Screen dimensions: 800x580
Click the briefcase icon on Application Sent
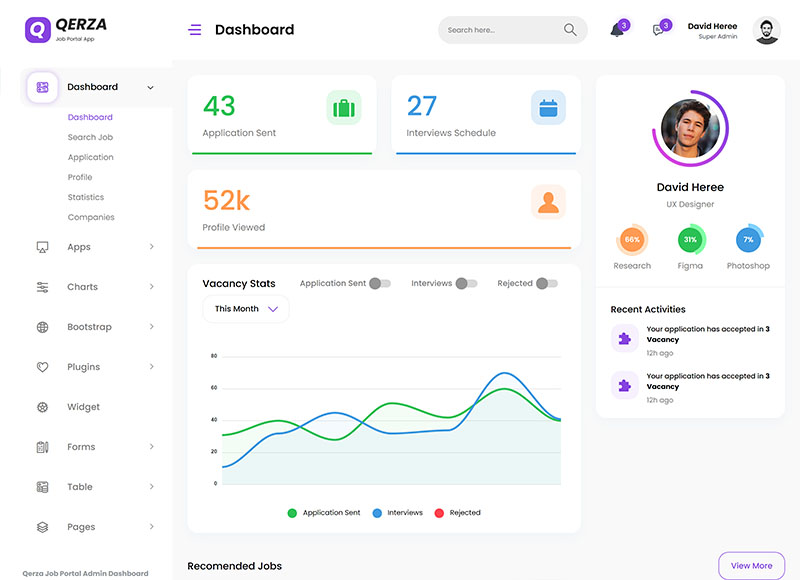[343, 108]
